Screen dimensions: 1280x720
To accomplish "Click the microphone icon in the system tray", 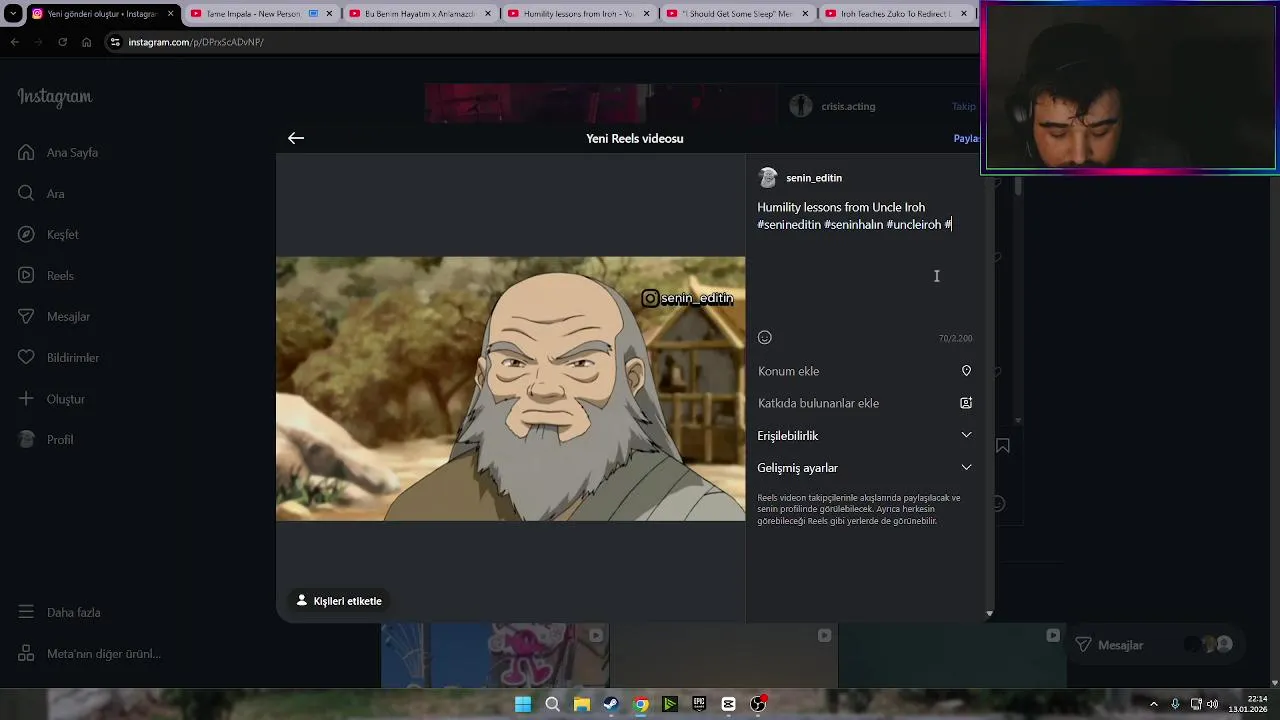I will pyautogui.click(x=1175, y=704).
